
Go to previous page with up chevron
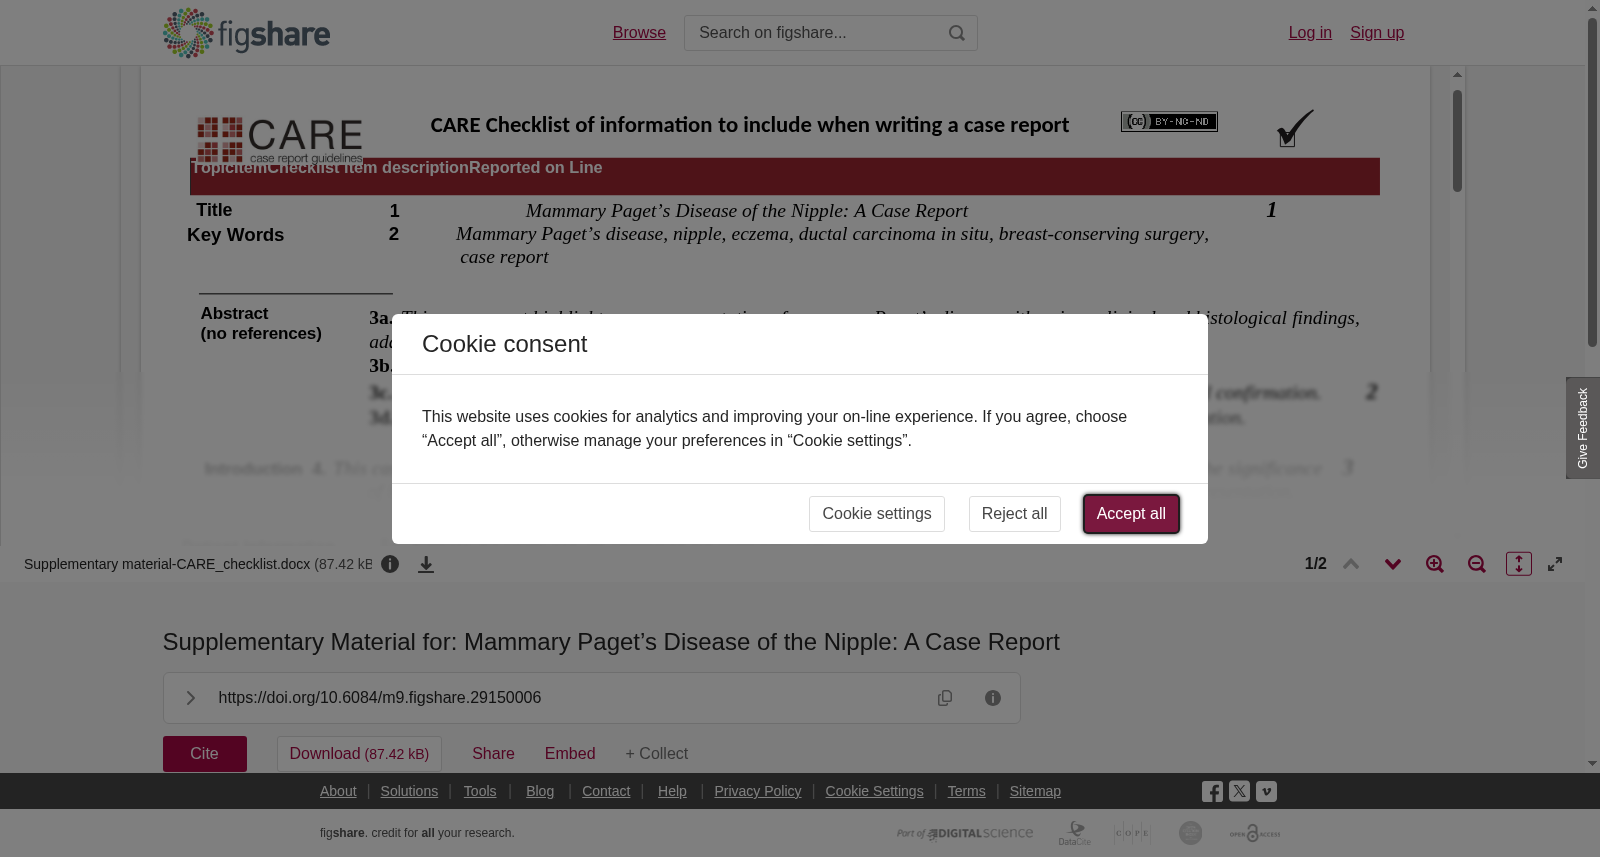[x=1351, y=564]
